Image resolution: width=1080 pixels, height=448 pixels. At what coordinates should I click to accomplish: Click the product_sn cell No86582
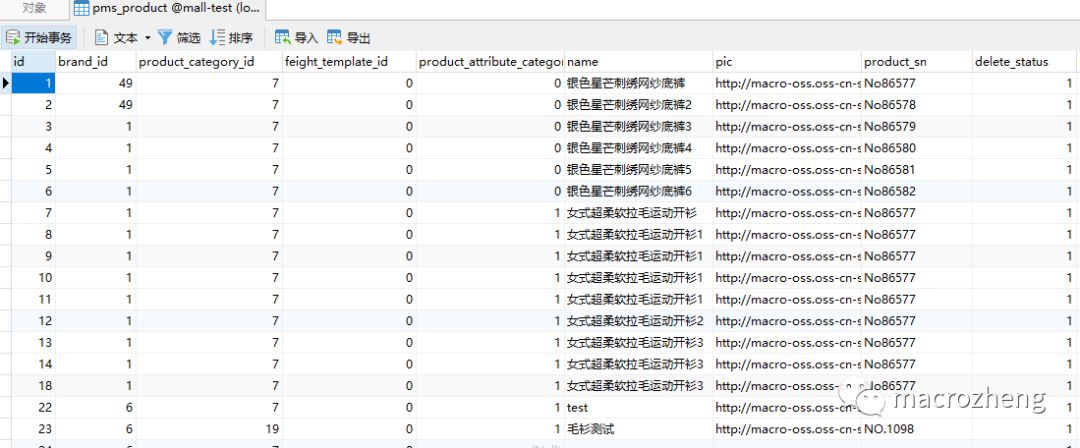[917, 191]
